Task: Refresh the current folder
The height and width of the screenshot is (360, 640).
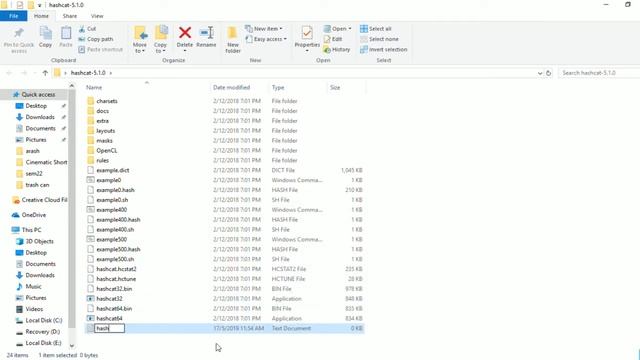Action: pos(549,73)
